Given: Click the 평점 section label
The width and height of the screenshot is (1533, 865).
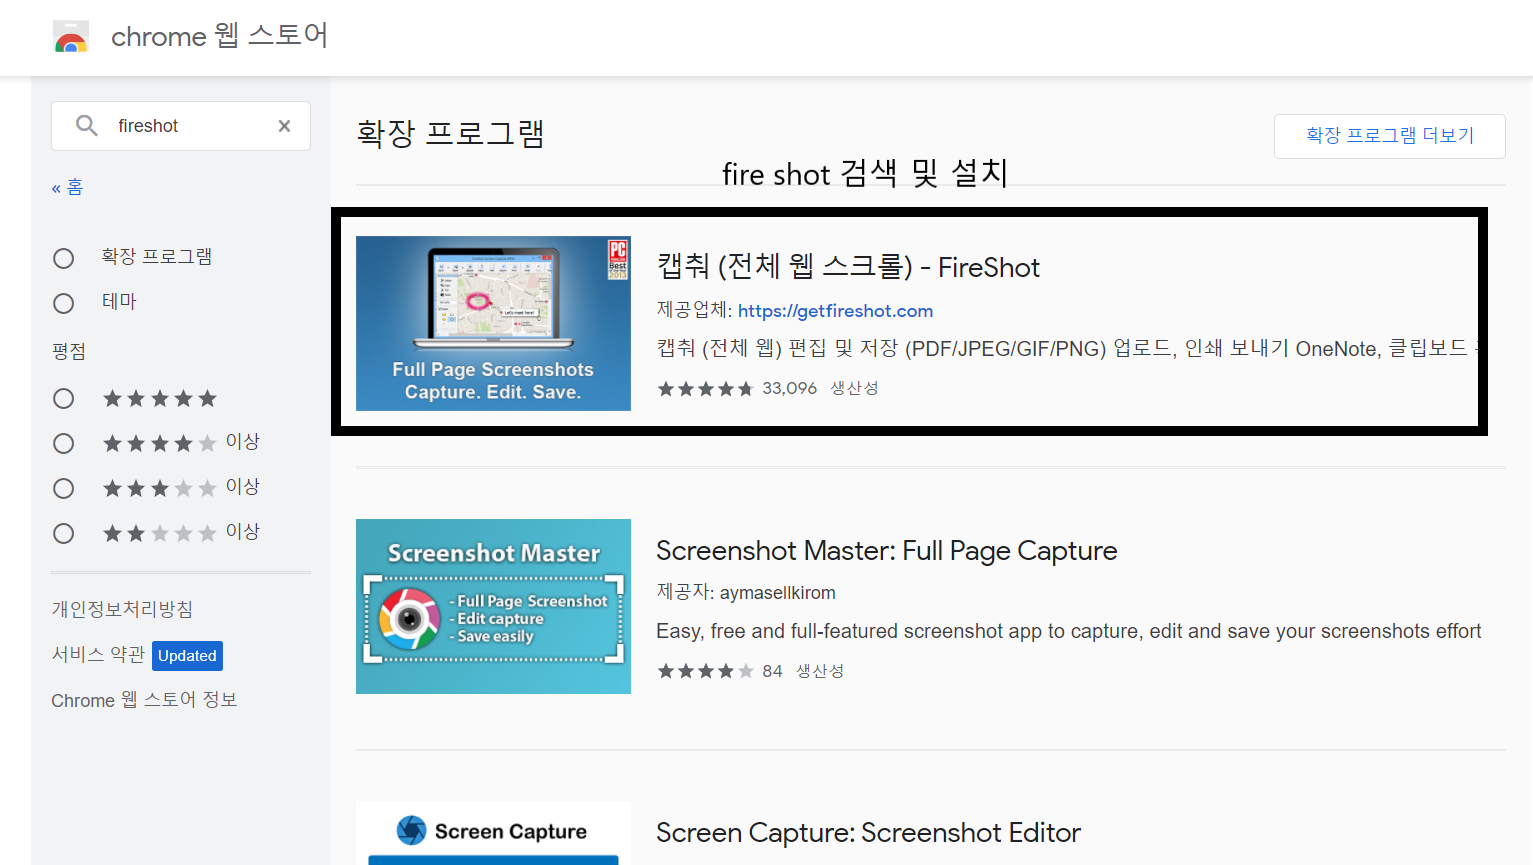Looking at the screenshot, I should (x=69, y=351).
